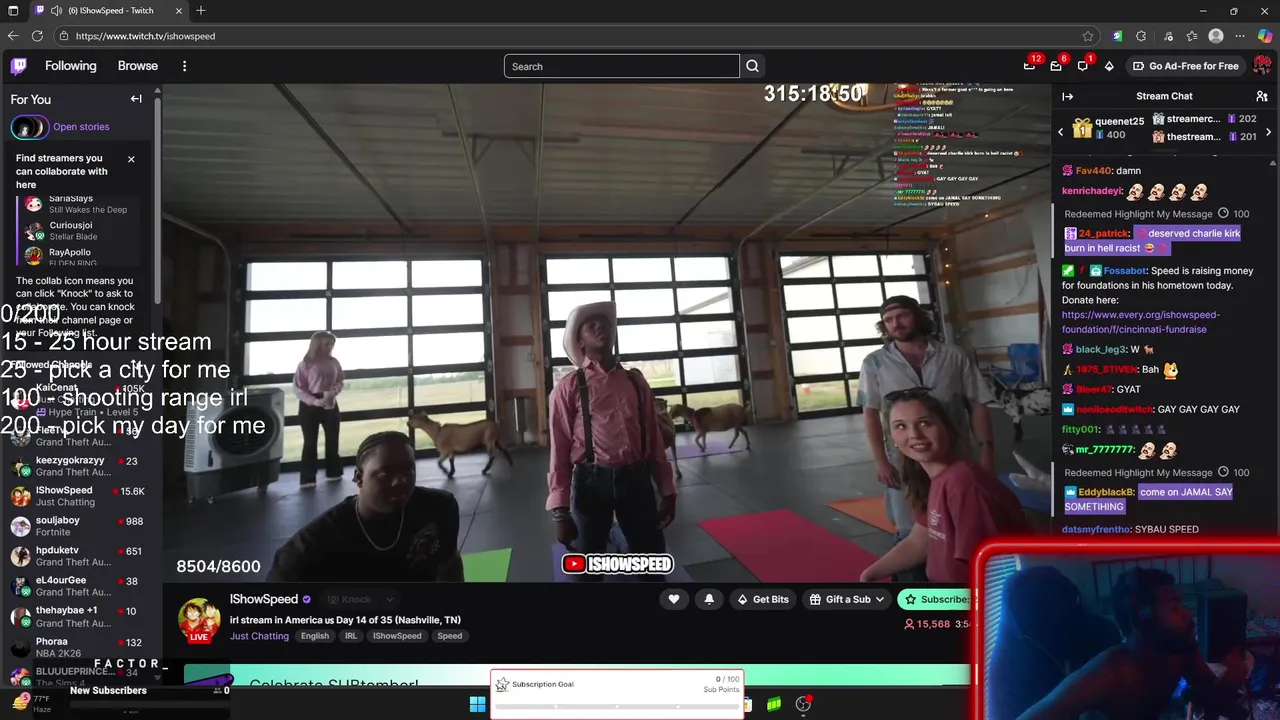Open the hpduketv channel in the sidebar
The height and width of the screenshot is (720, 1280).
click(x=78, y=556)
